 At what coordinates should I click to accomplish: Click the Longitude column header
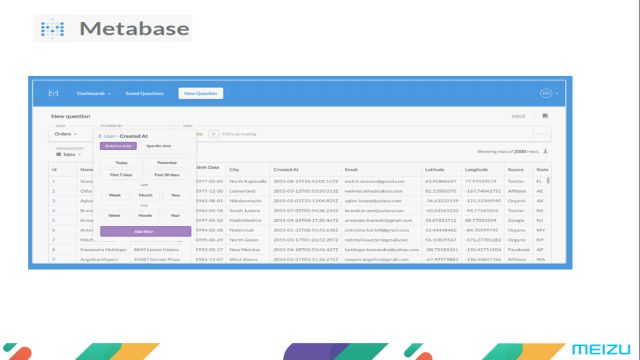pyautogui.click(x=476, y=169)
